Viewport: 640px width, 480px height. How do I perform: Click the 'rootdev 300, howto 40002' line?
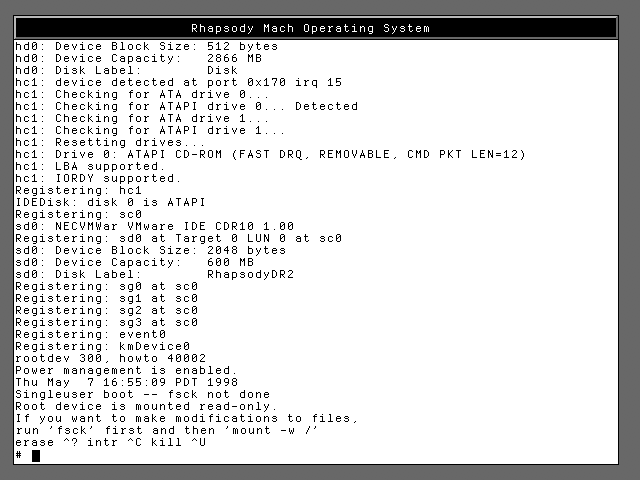coord(111,359)
